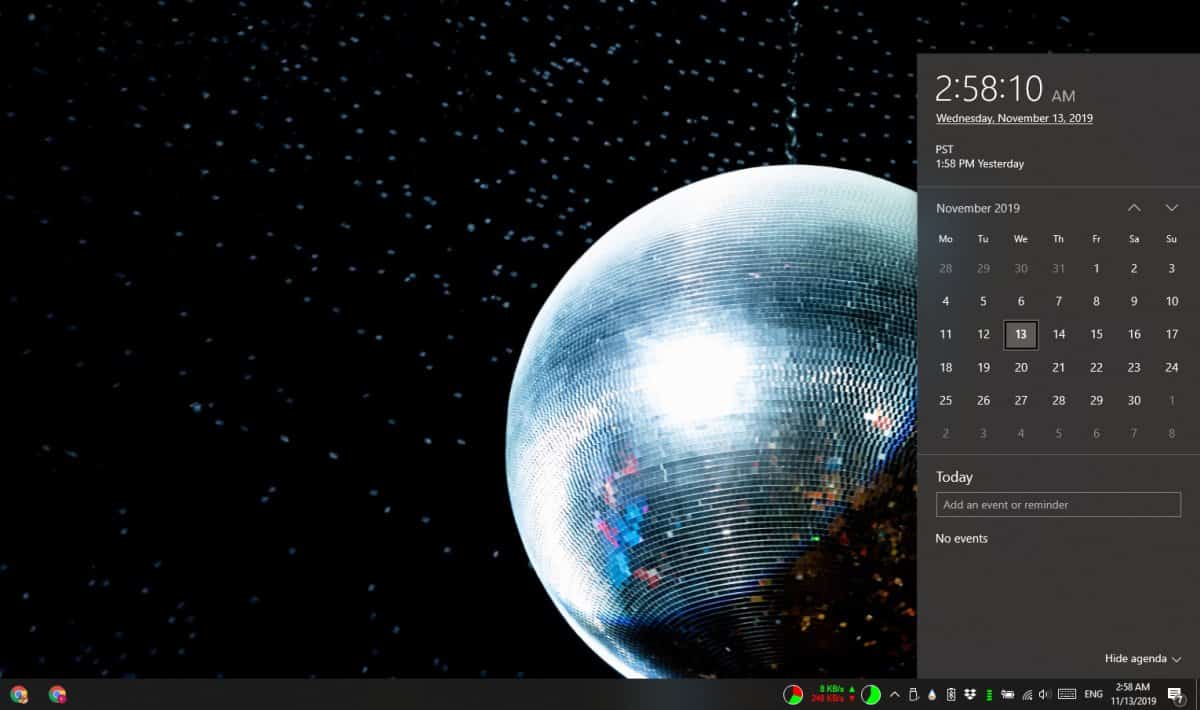
Task: Switch input language via ENG indicator
Action: point(1093,694)
